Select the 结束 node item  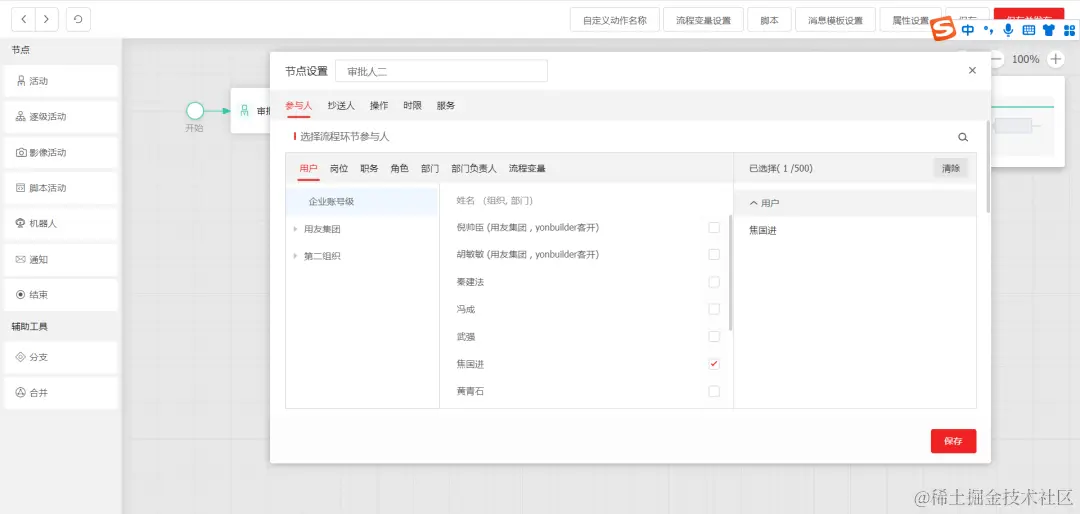click(x=61, y=295)
